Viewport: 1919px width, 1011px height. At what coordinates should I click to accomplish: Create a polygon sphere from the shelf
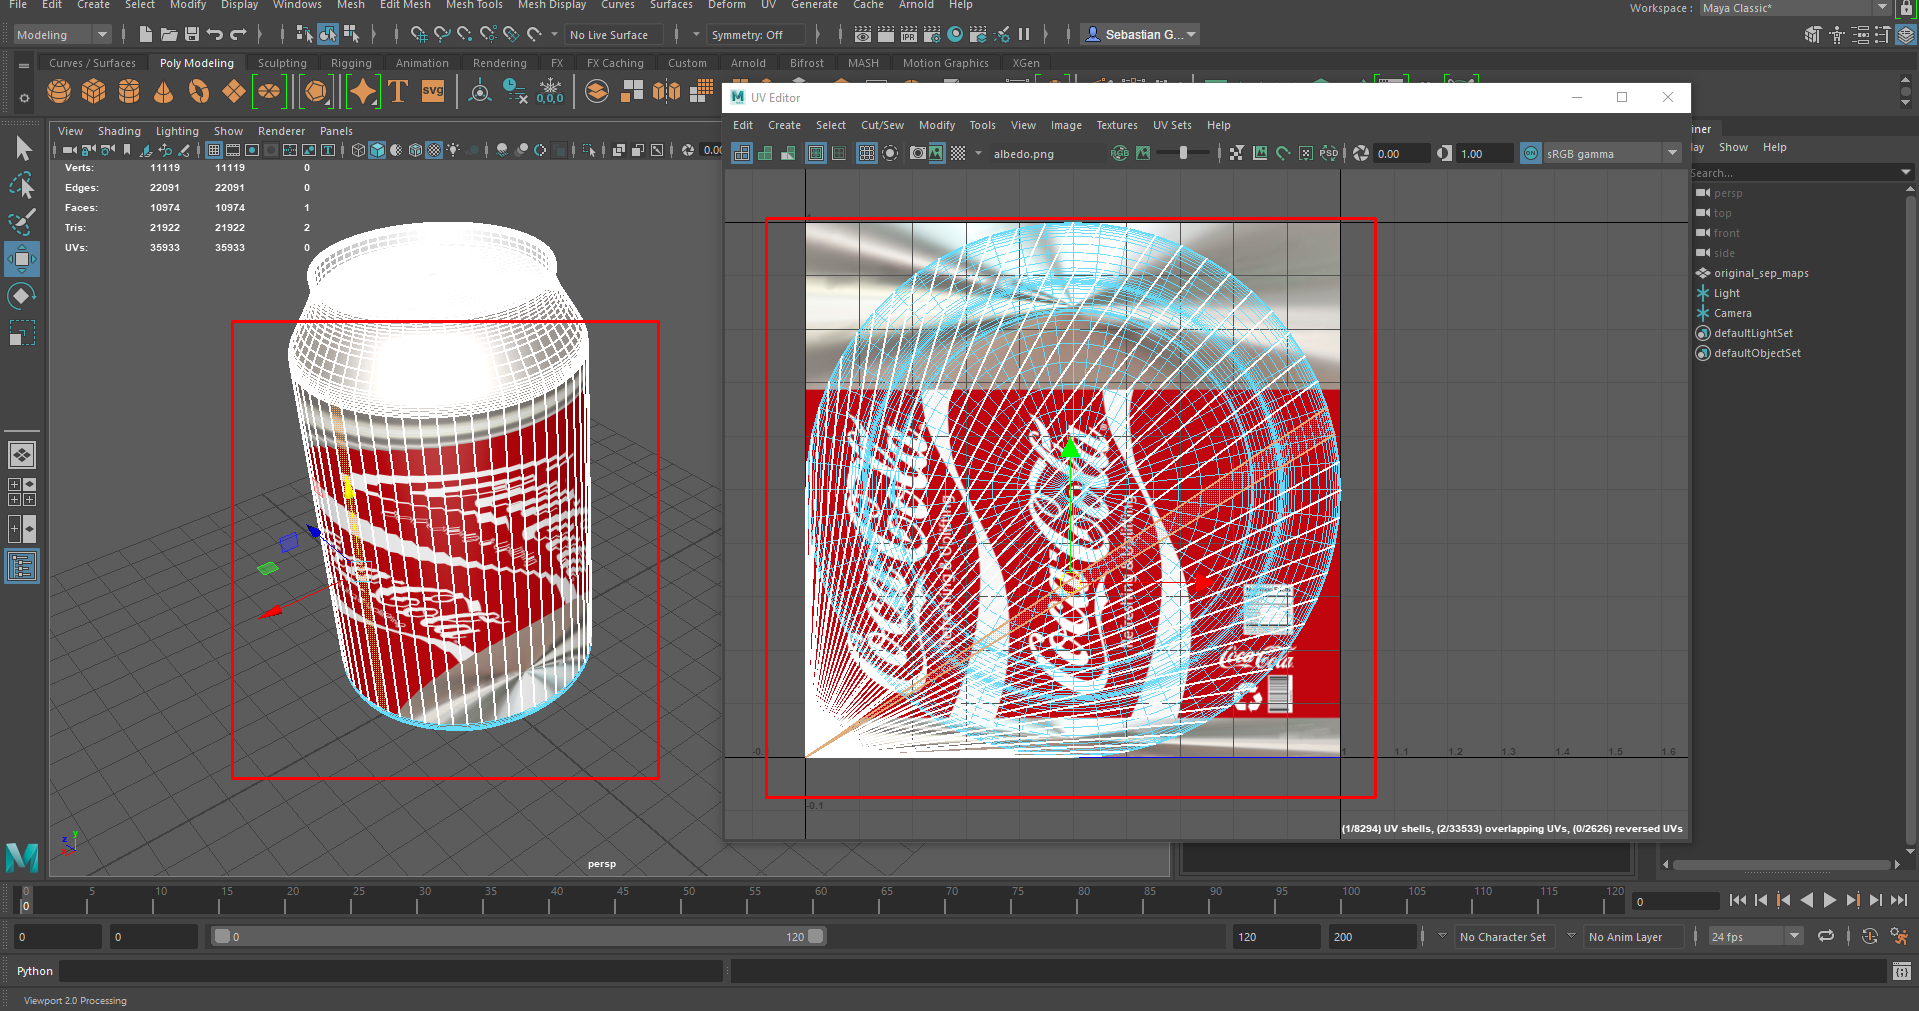click(x=59, y=92)
